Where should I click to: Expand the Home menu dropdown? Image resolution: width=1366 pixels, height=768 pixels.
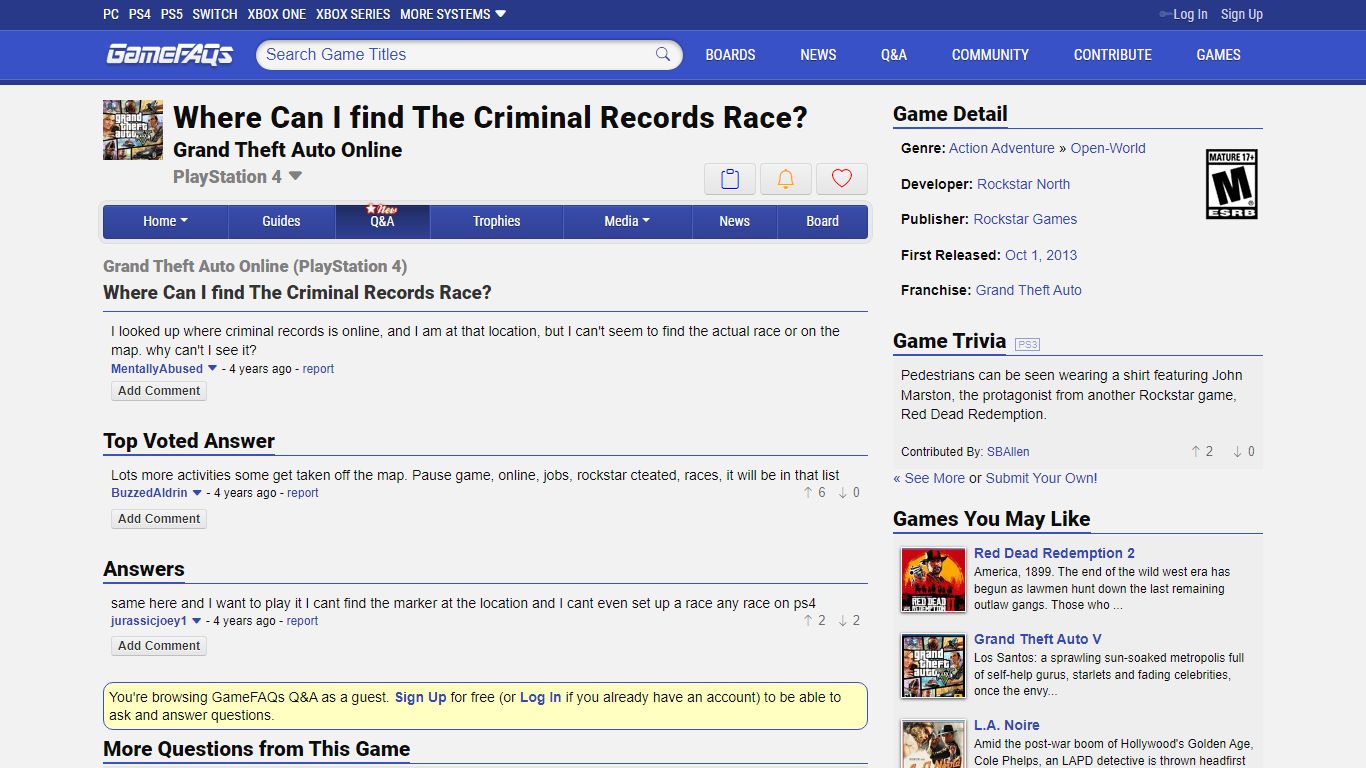(x=166, y=221)
